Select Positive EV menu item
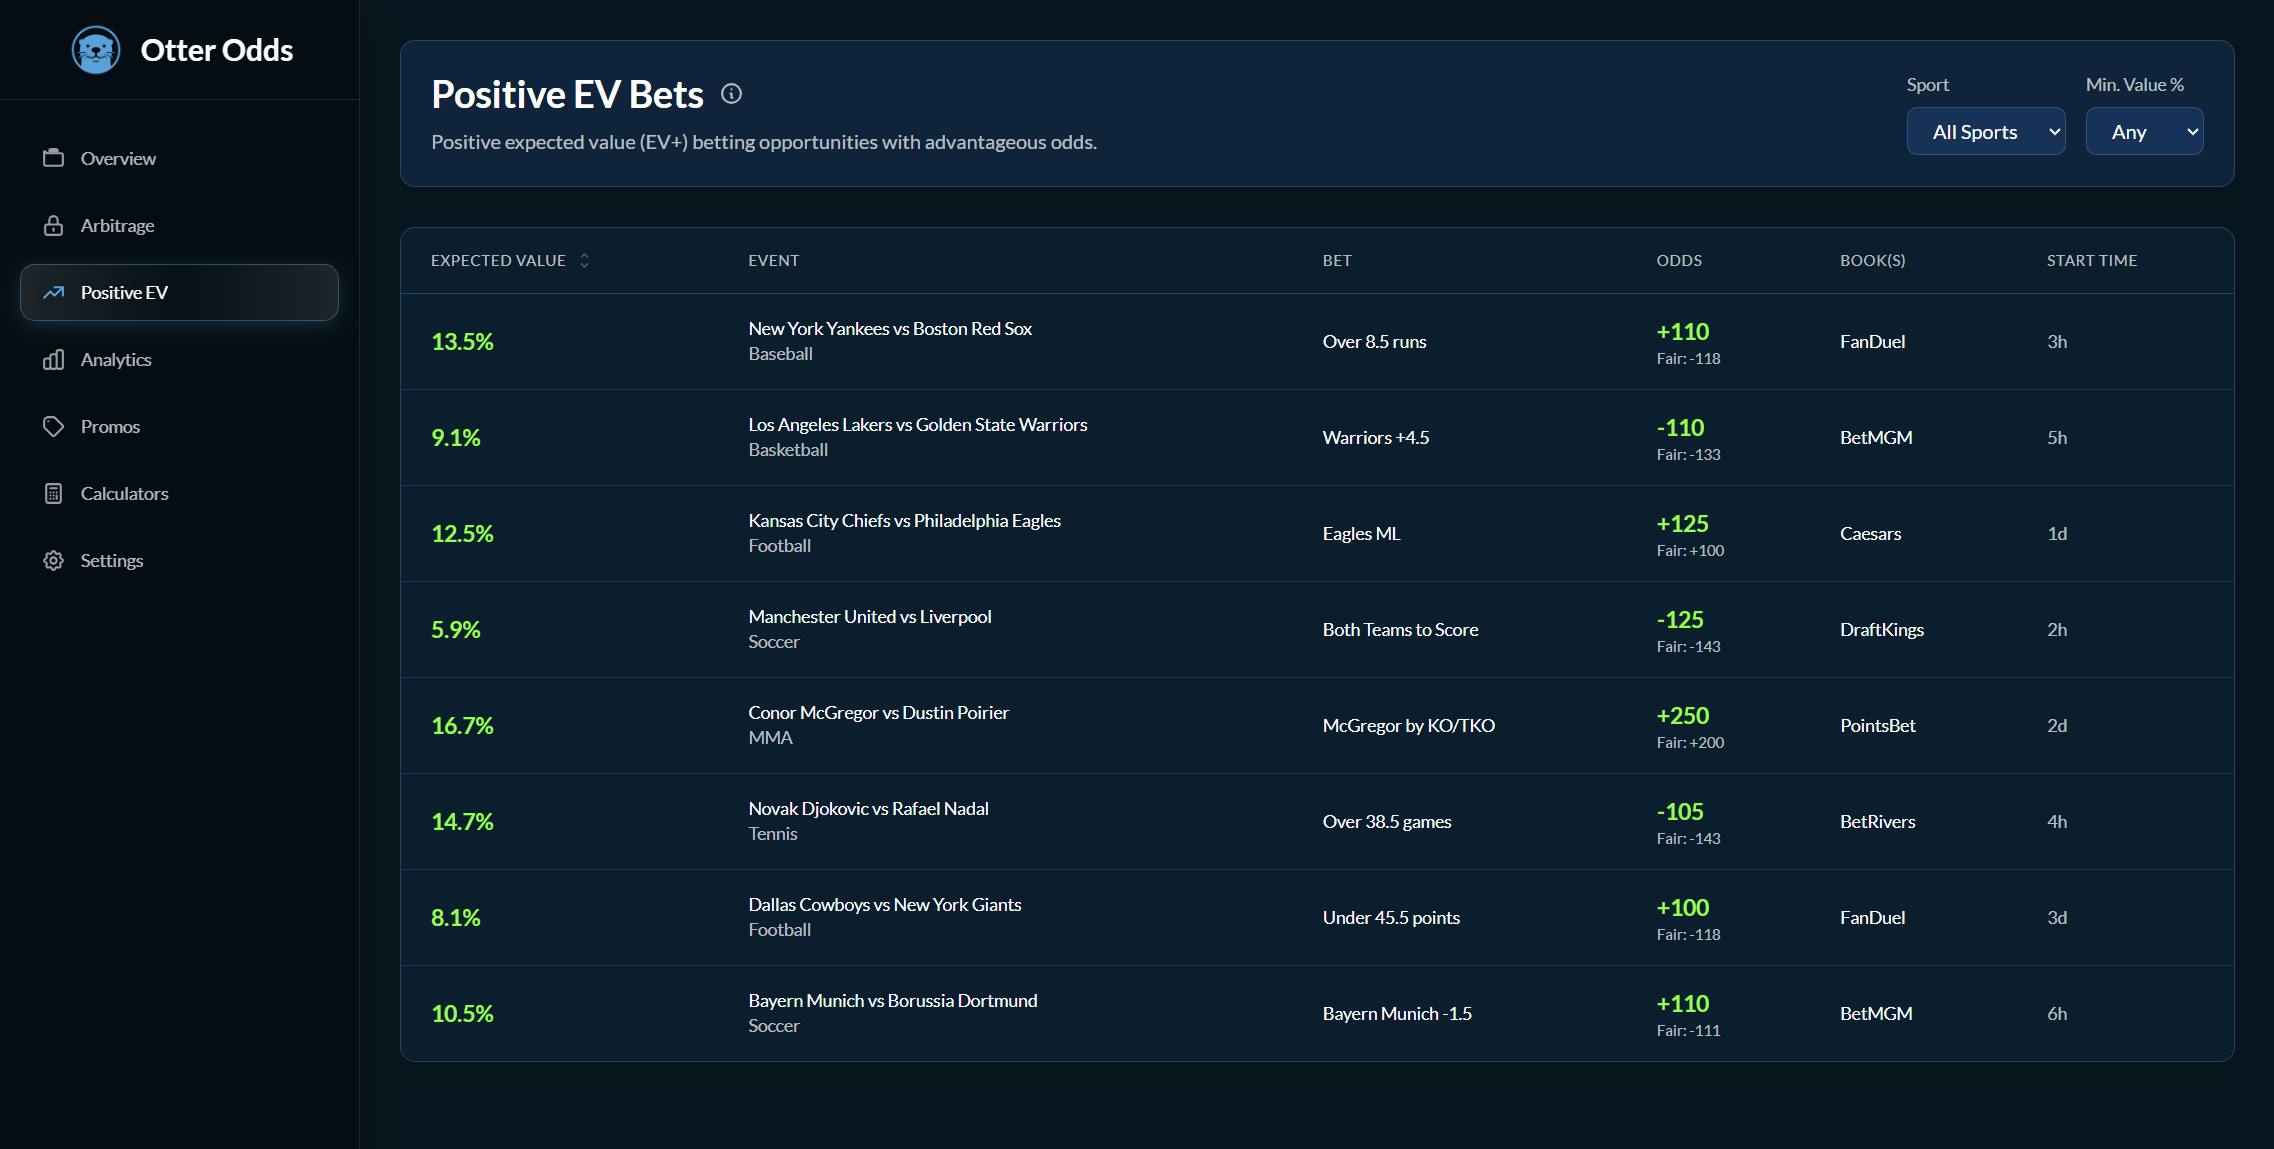Image resolution: width=2274 pixels, height=1149 pixels. (x=179, y=292)
